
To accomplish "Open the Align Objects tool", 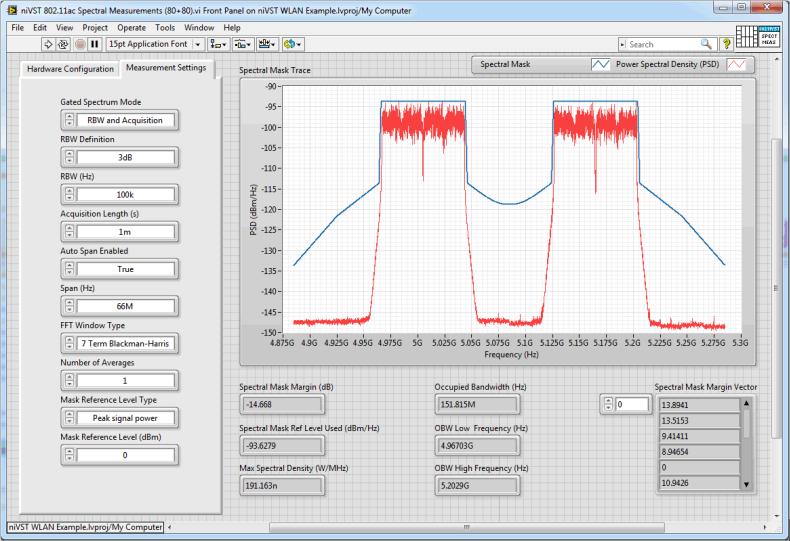I will click(x=219, y=44).
